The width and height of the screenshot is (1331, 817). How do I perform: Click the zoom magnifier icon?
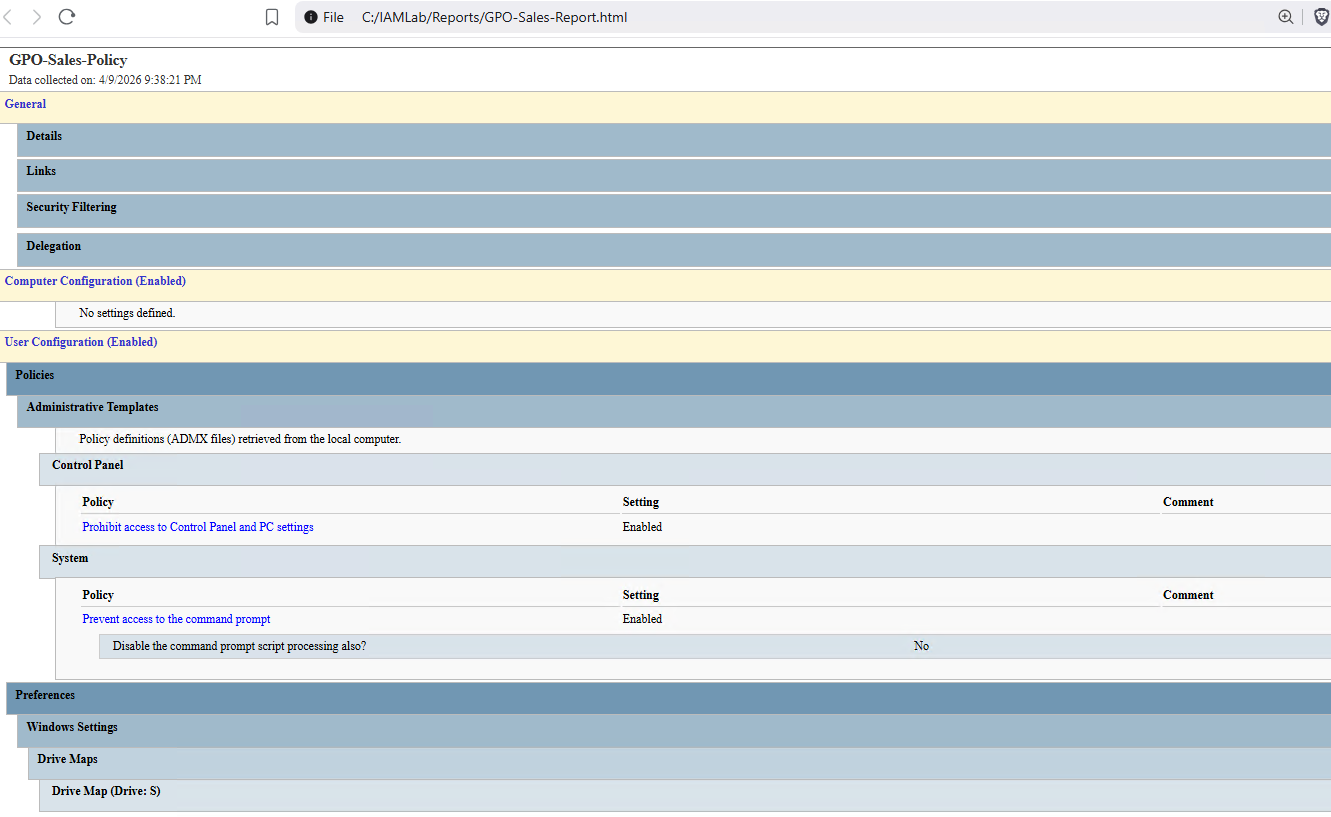[1286, 16]
